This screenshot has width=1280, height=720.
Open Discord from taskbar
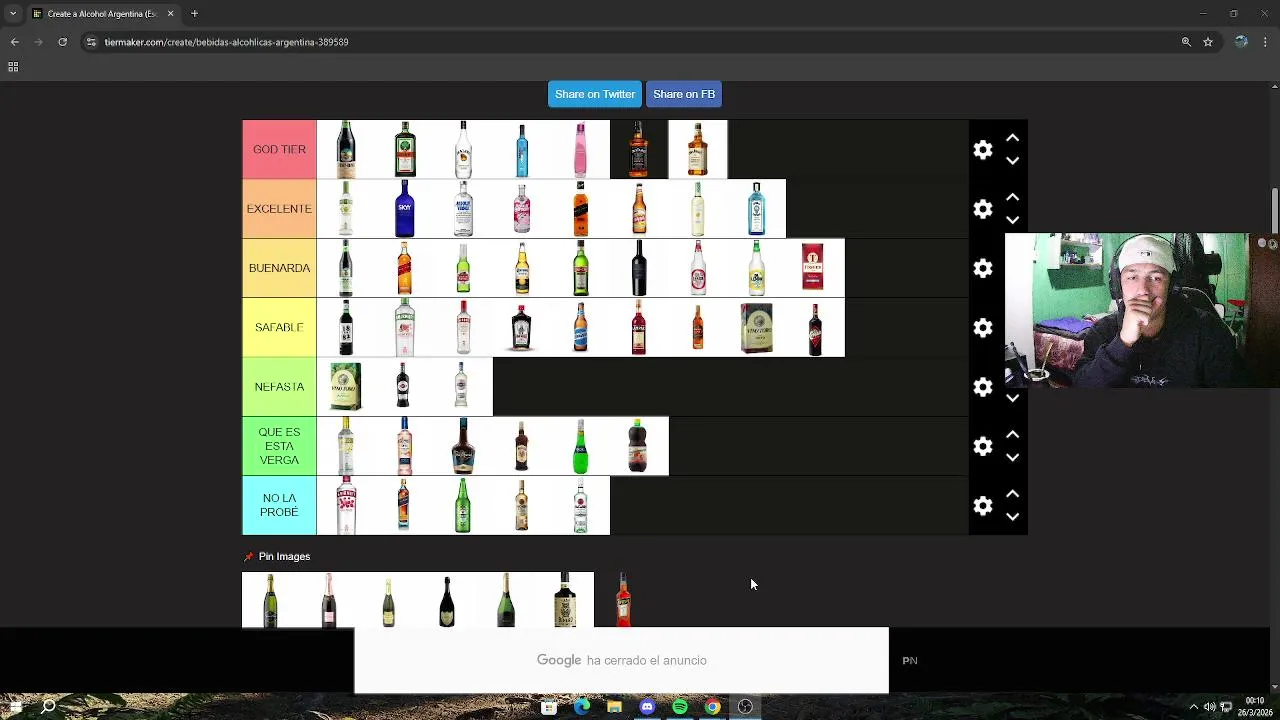point(647,707)
